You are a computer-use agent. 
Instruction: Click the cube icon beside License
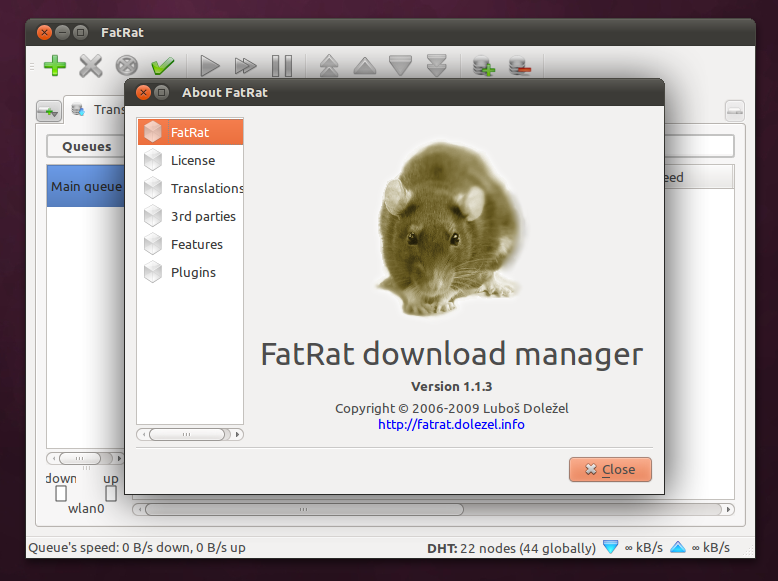[153, 160]
